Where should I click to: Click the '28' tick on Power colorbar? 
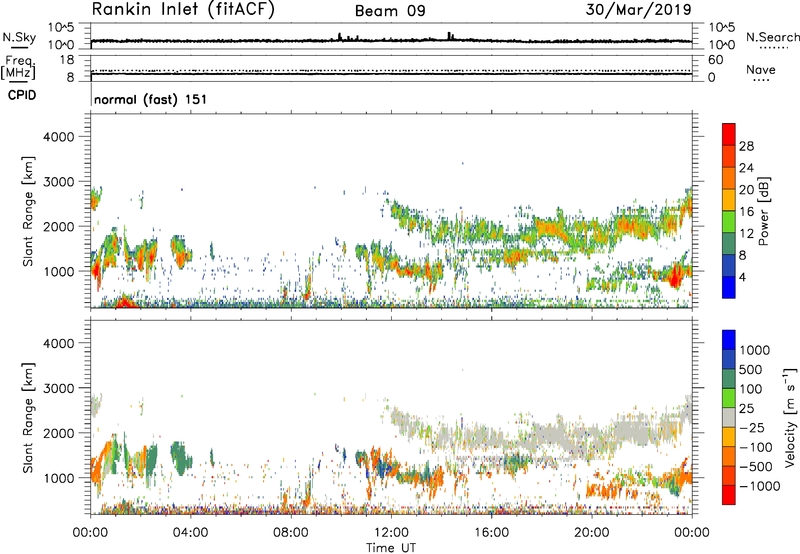[746, 146]
